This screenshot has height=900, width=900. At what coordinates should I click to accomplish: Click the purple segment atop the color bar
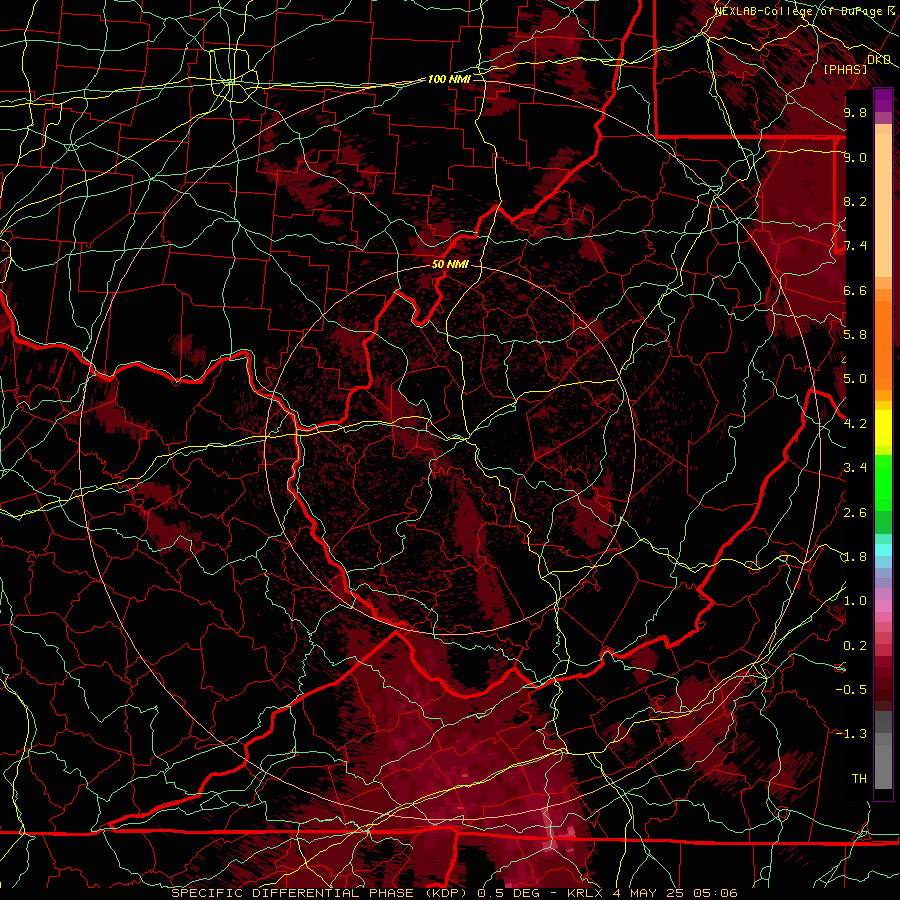tap(883, 100)
